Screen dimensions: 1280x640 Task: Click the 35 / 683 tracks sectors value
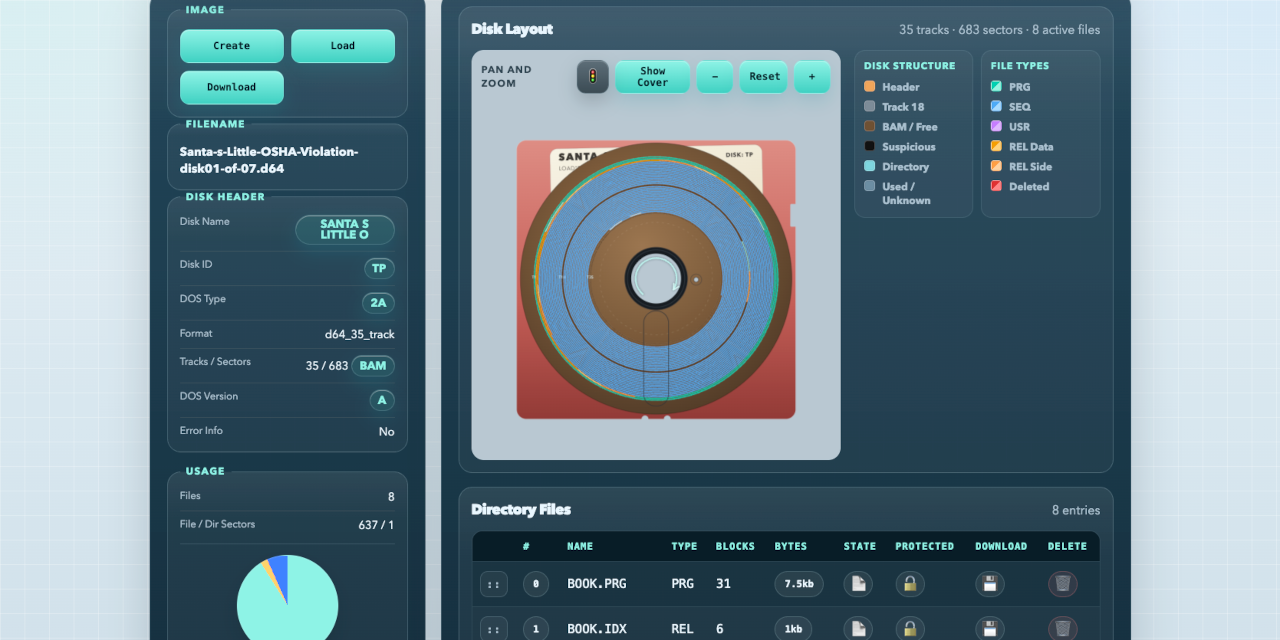tap(327, 366)
